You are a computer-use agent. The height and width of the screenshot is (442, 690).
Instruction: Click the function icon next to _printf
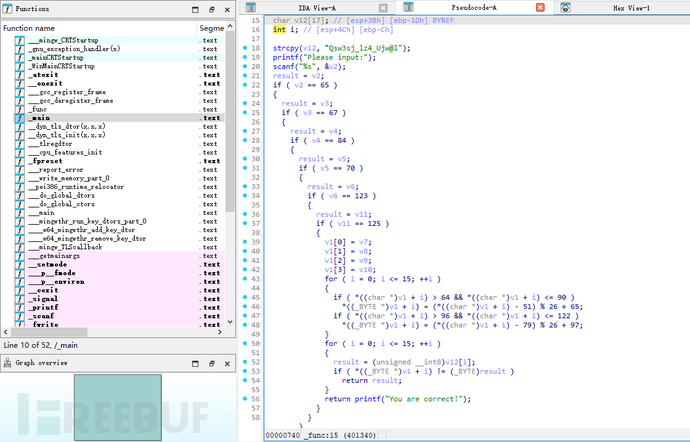point(21,307)
